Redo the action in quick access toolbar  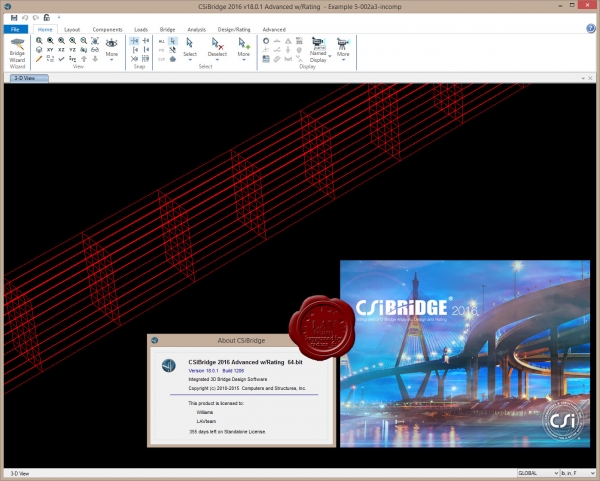[36, 18]
